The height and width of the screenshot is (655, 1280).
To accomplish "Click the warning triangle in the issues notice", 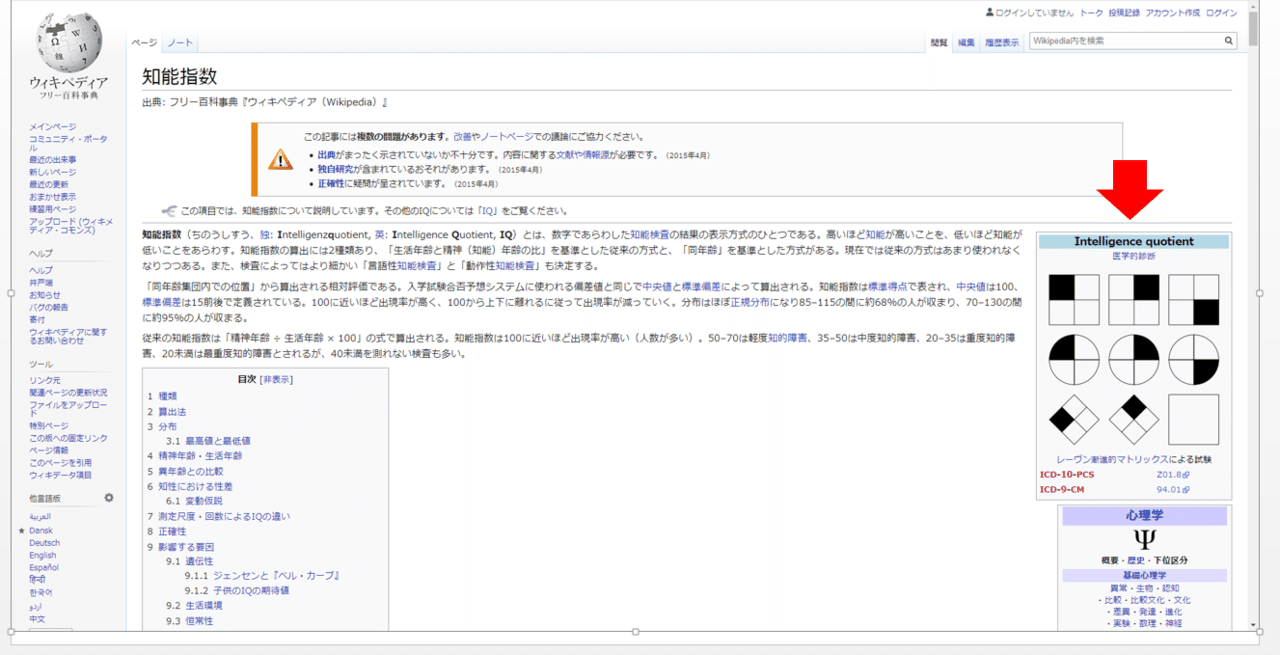I will (x=281, y=158).
